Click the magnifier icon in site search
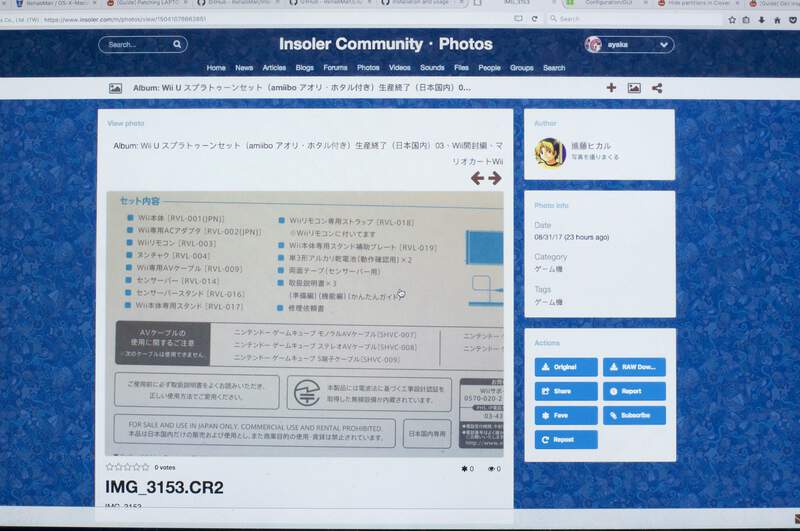 pyautogui.click(x=177, y=44)
